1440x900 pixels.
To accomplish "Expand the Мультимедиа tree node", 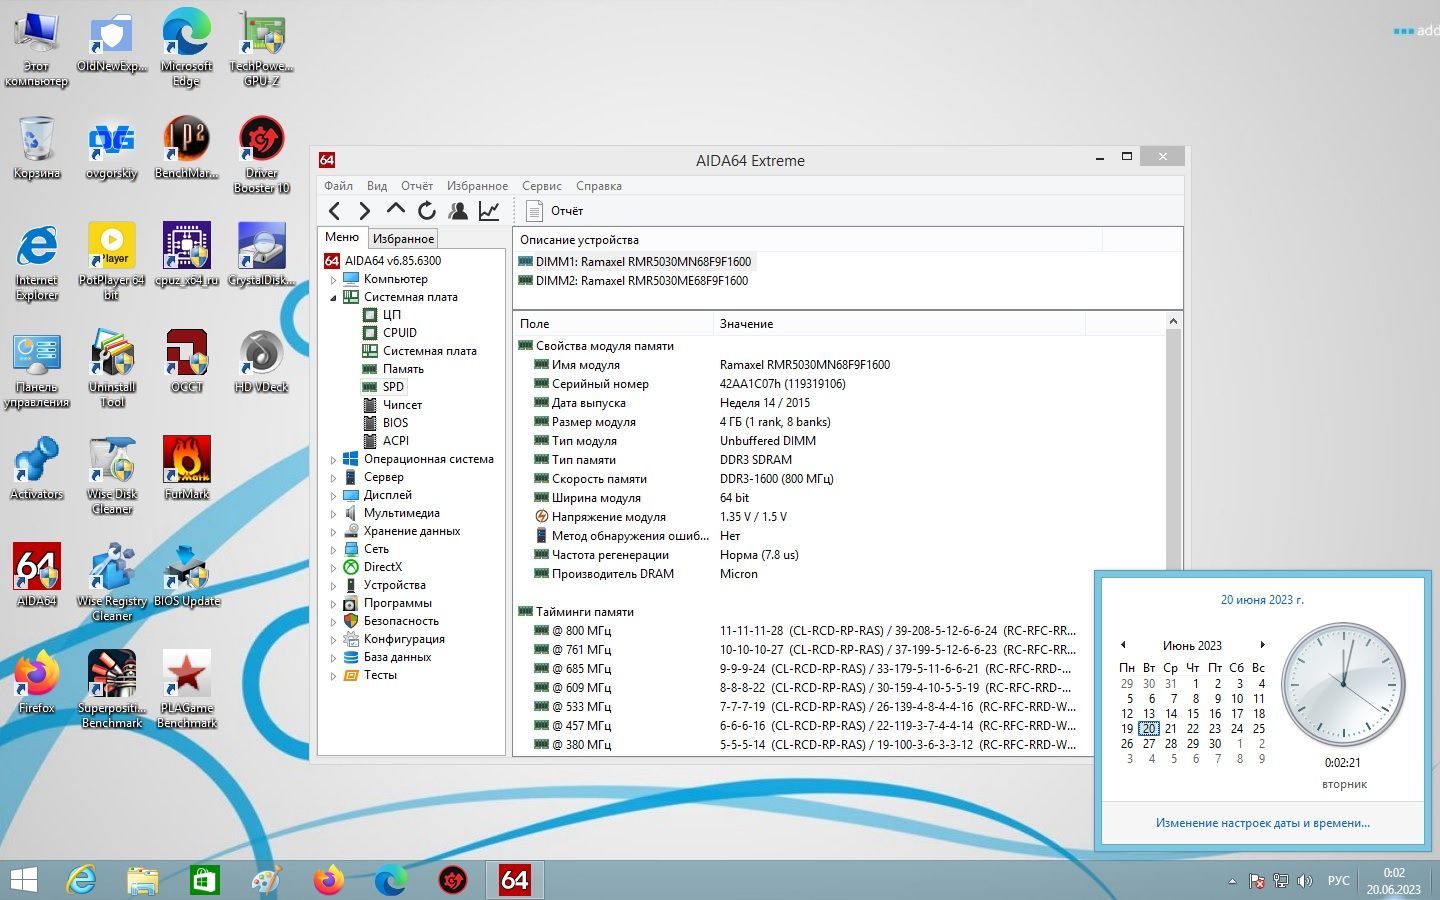I will click(334, 514).
